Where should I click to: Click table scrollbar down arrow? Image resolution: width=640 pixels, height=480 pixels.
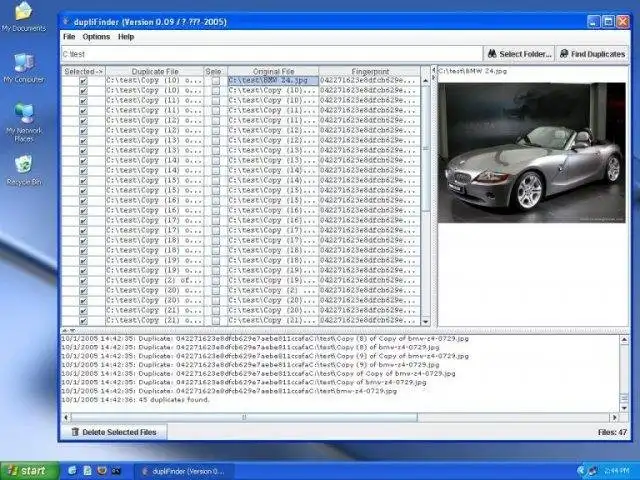point(425,322)
